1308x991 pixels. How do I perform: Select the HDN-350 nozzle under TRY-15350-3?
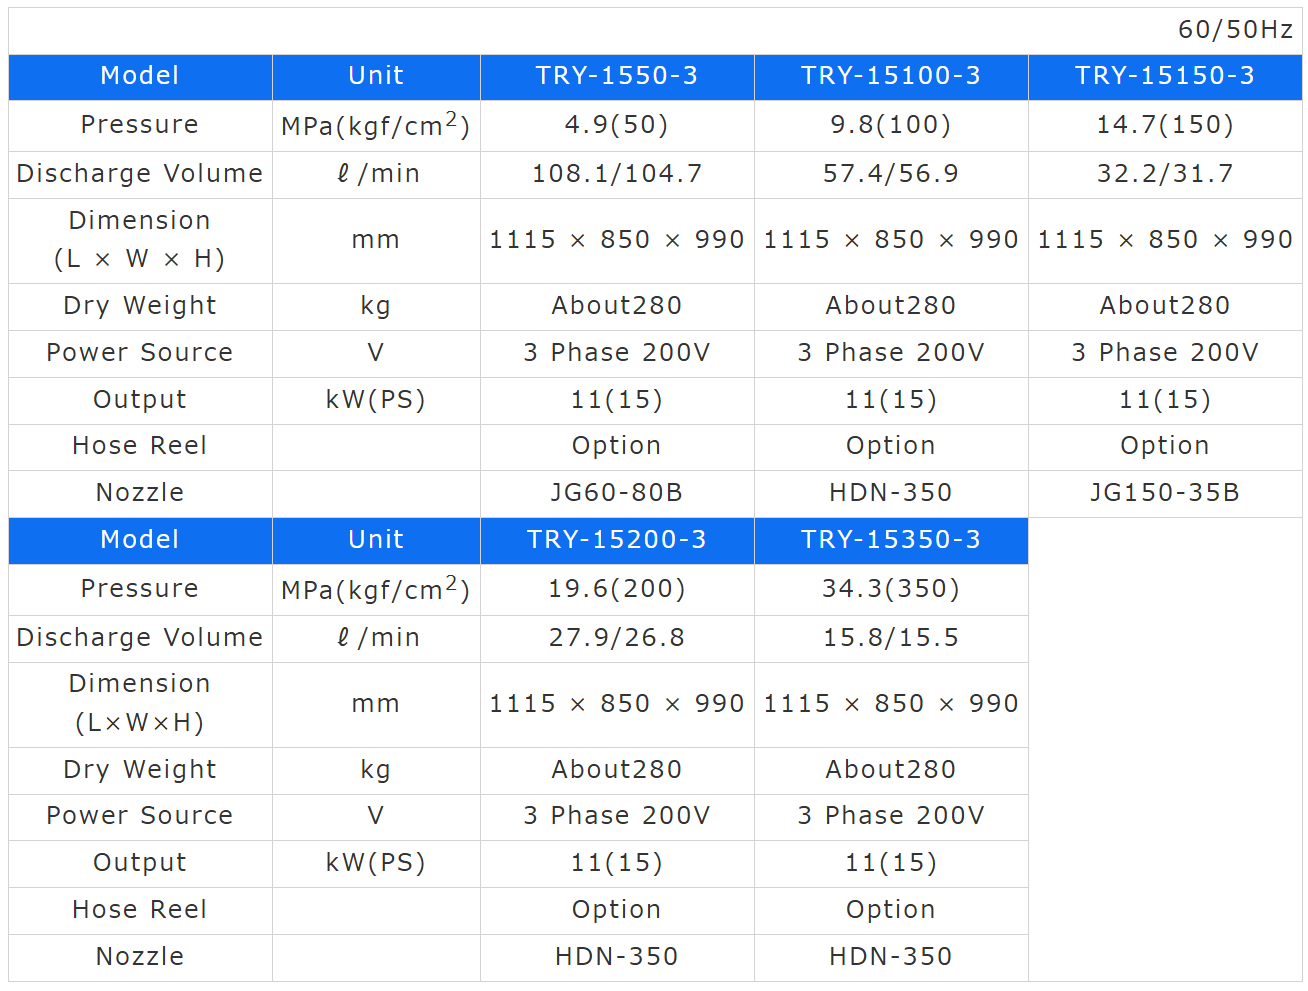point(890,957)
